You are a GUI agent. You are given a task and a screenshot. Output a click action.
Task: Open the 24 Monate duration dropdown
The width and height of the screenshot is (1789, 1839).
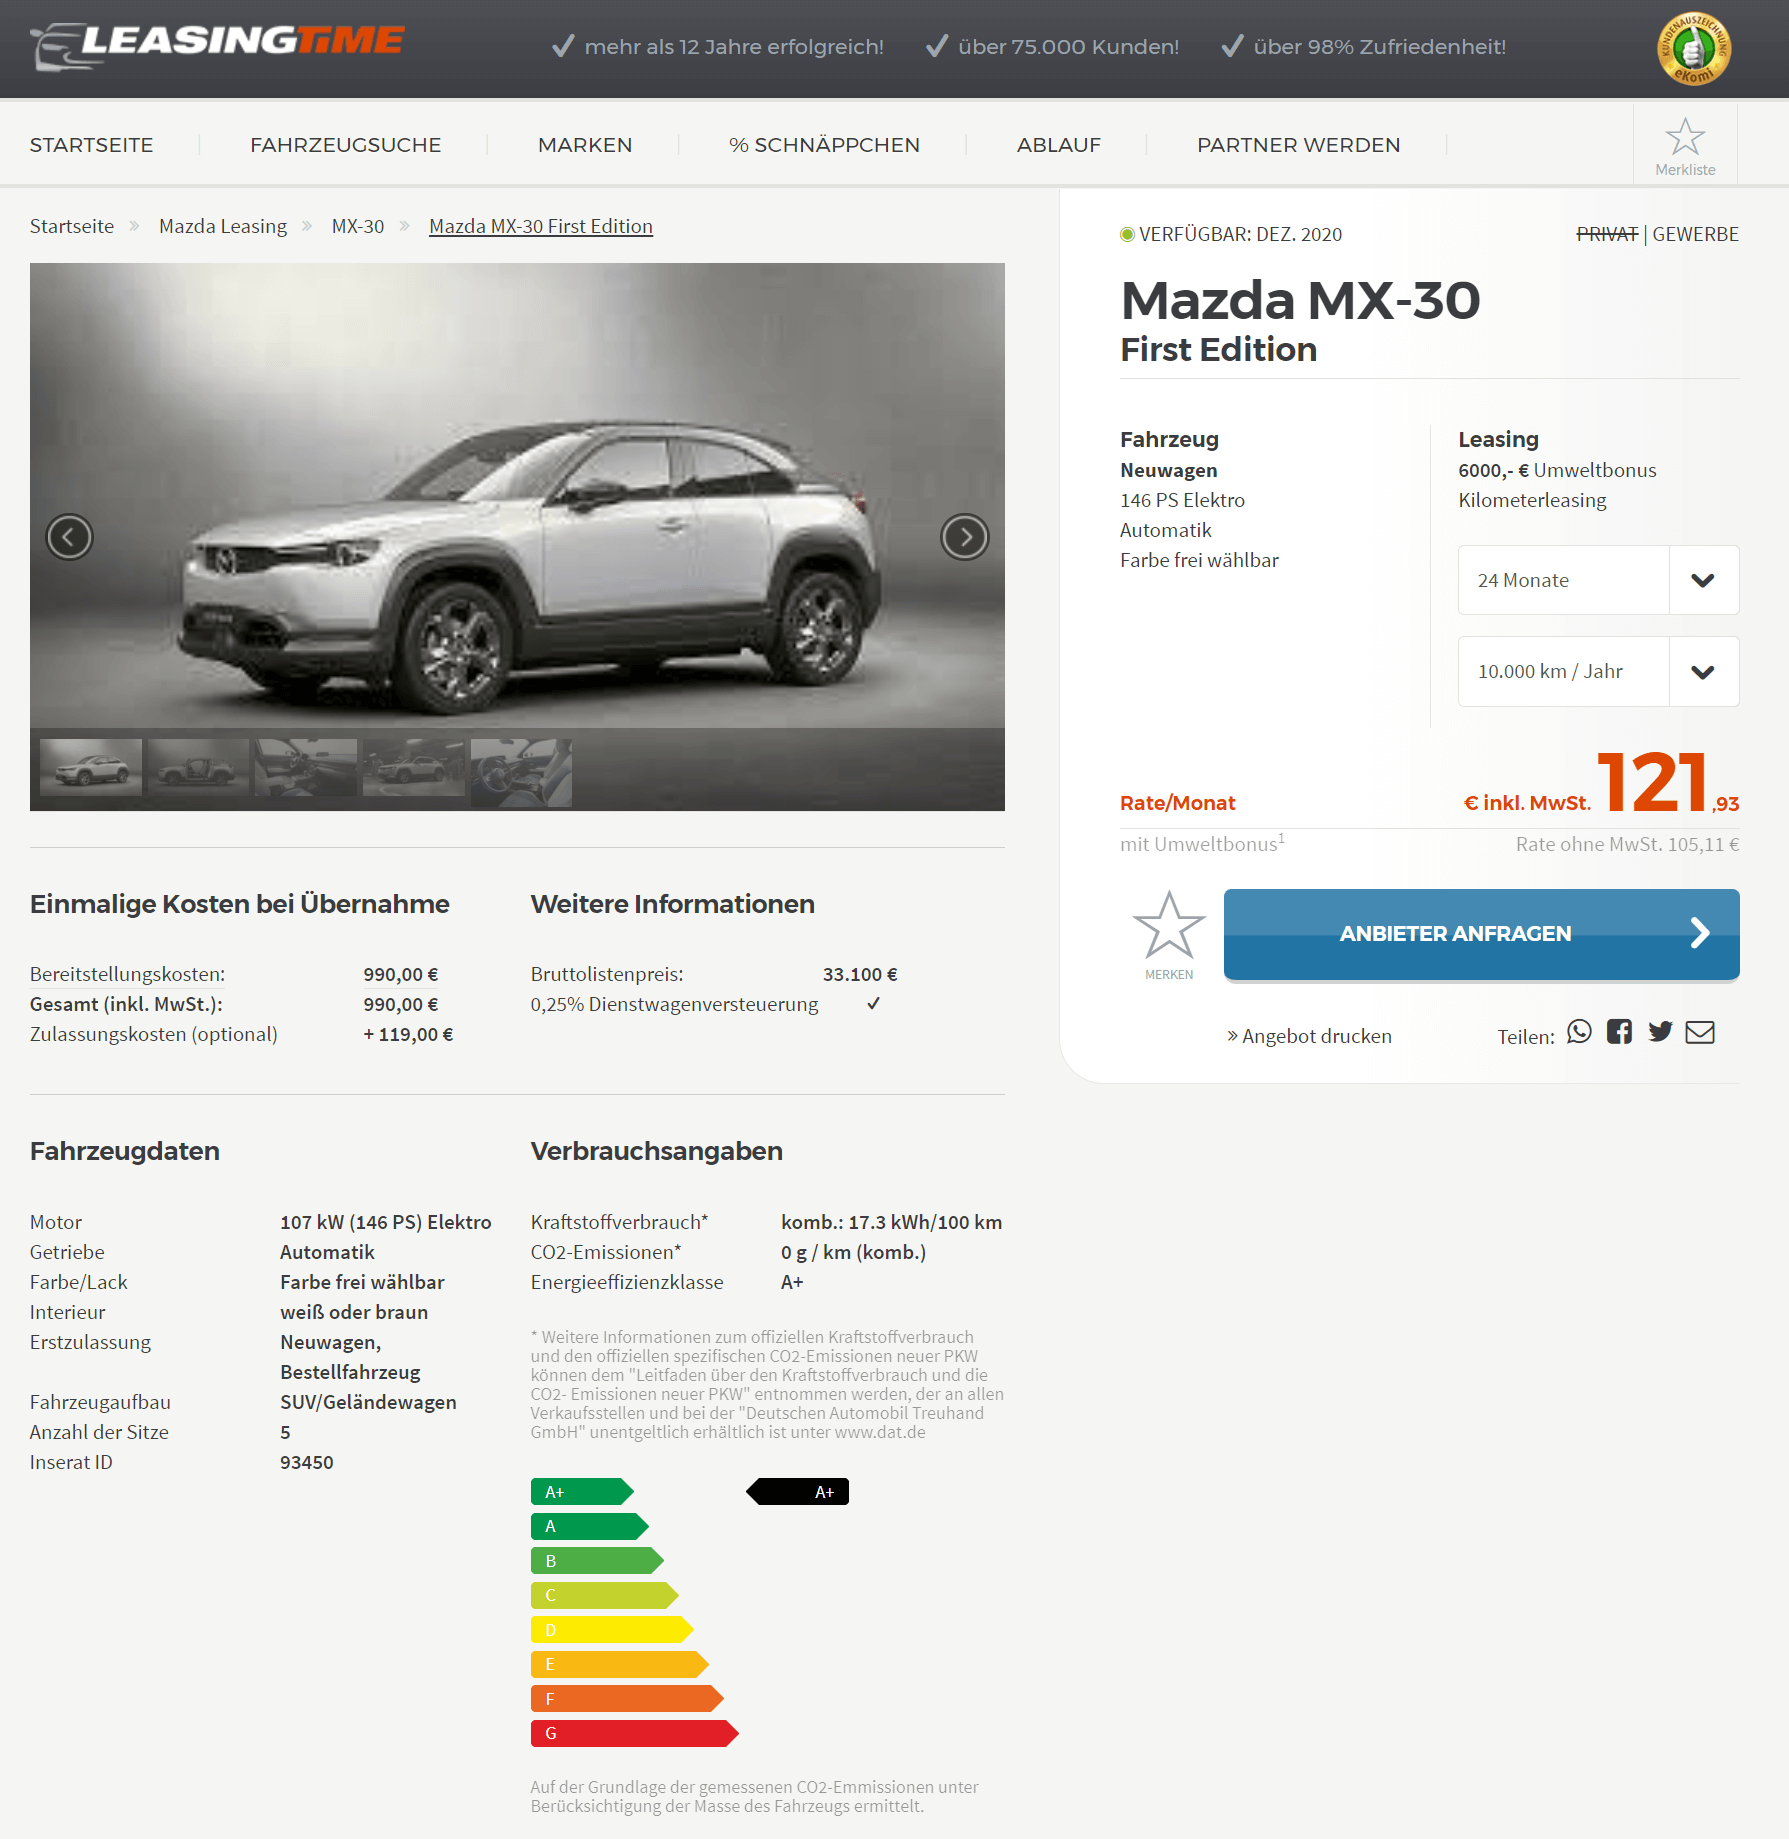pos(1598,580)
